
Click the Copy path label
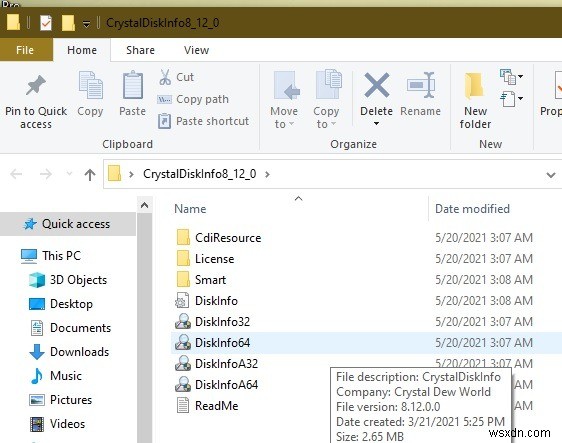[203, 99]
